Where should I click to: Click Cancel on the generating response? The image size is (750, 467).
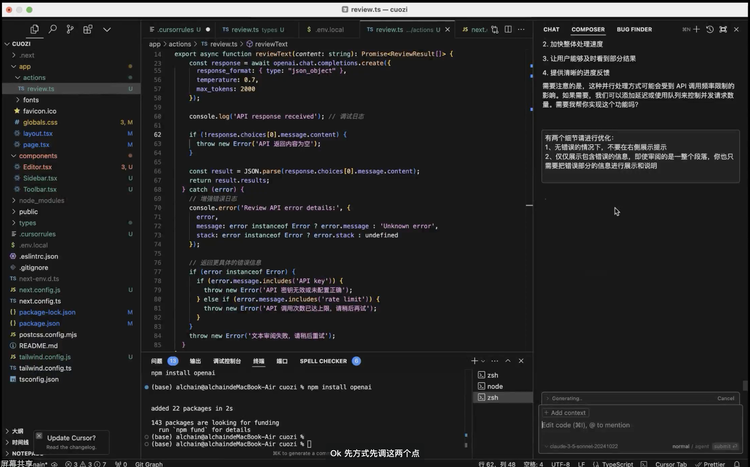coord(726,398)
